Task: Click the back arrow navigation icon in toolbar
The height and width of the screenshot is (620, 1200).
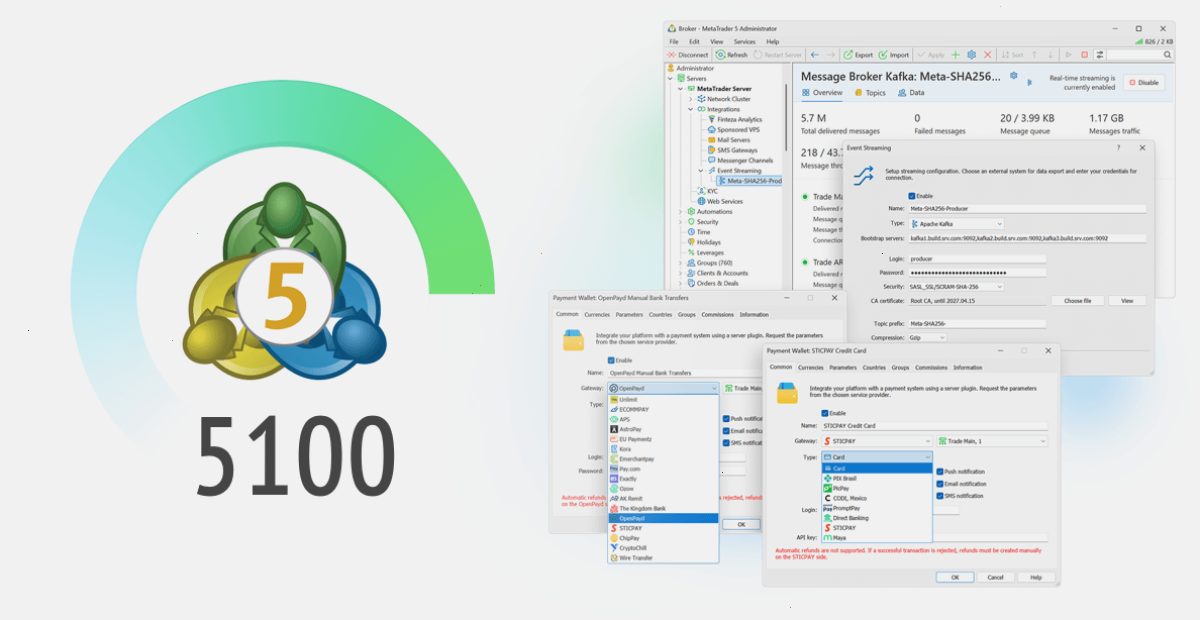Action: pyautogui.click(x=815, y=55)
